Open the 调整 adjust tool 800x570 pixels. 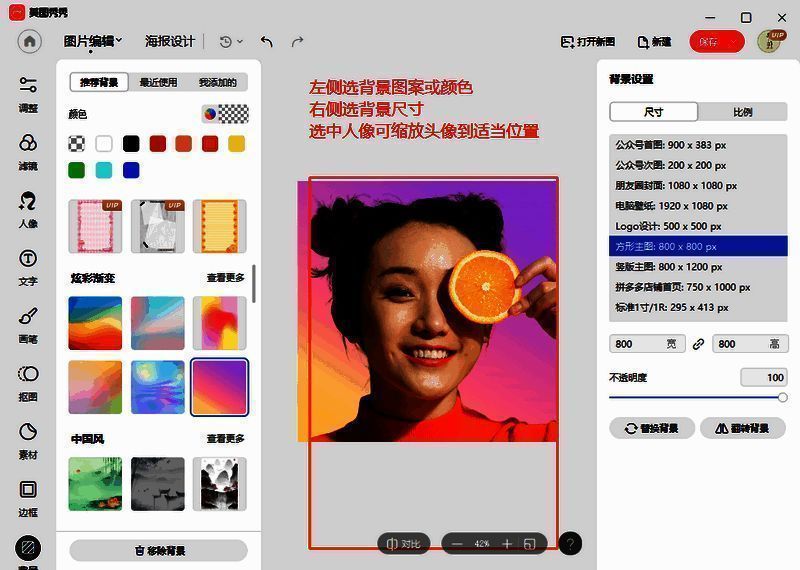[28, 94]
